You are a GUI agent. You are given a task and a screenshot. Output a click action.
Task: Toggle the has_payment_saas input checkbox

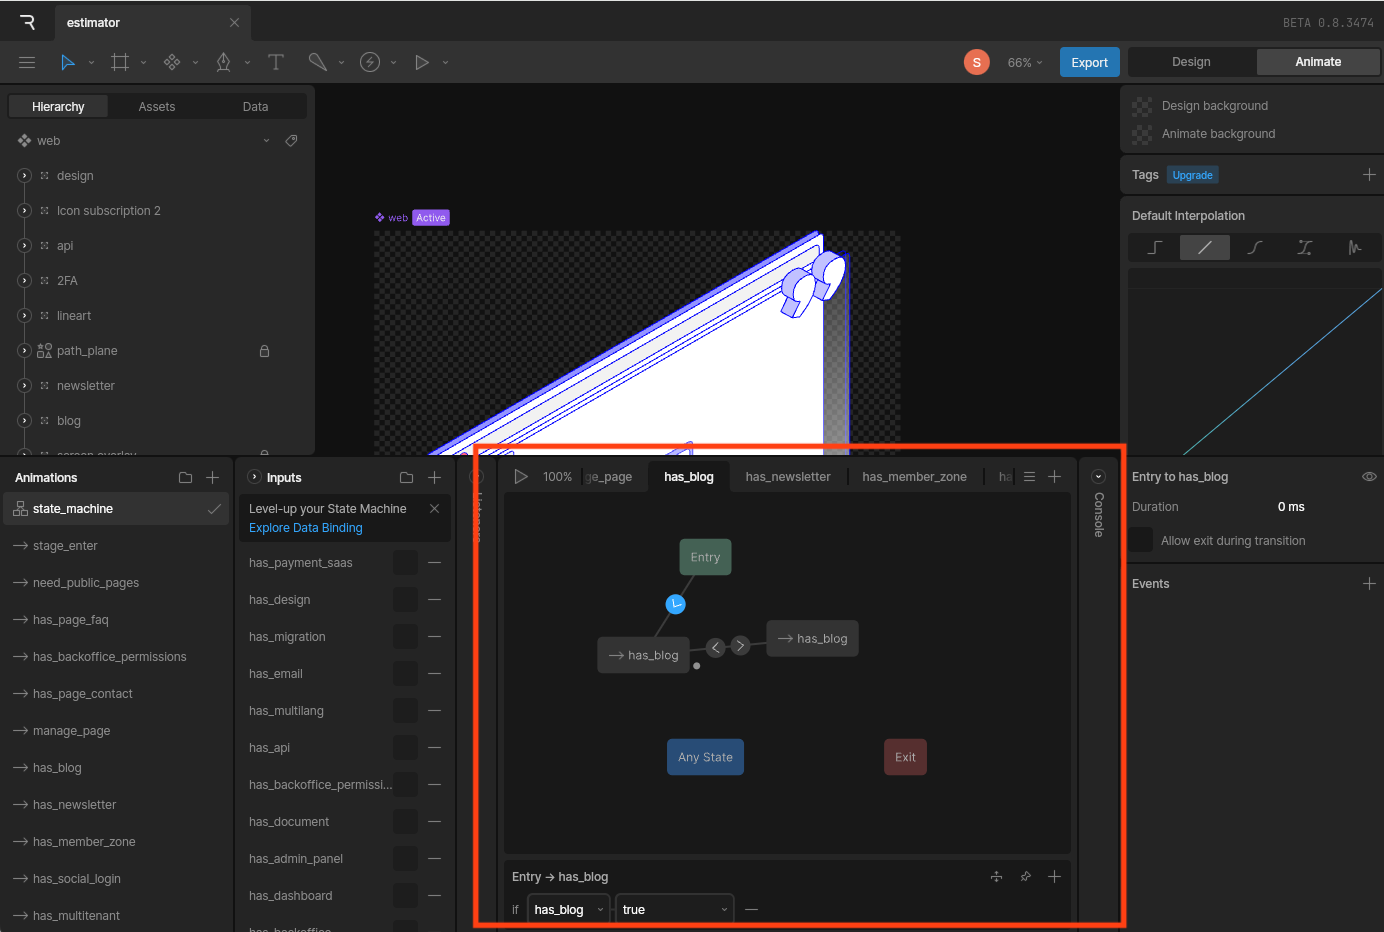tap(405, 563)
